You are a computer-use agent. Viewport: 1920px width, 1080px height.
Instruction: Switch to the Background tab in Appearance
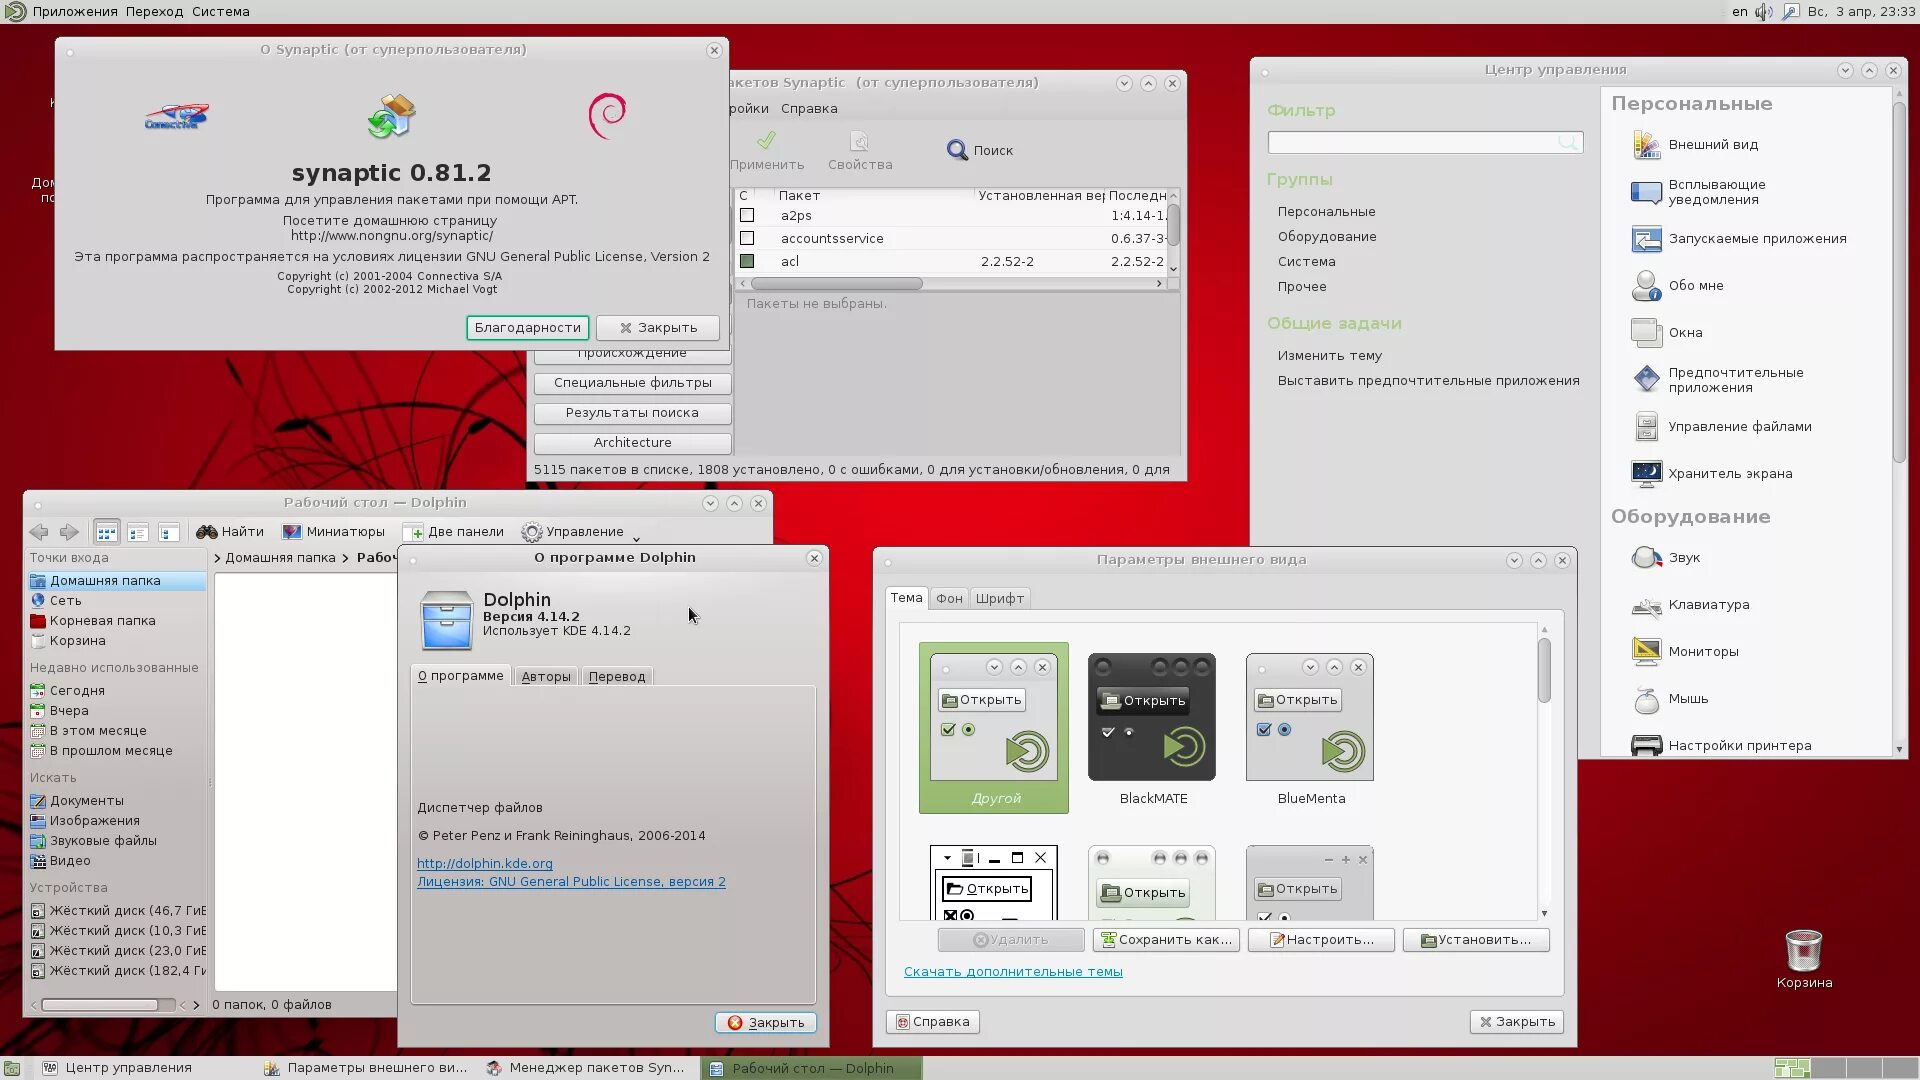949,599
